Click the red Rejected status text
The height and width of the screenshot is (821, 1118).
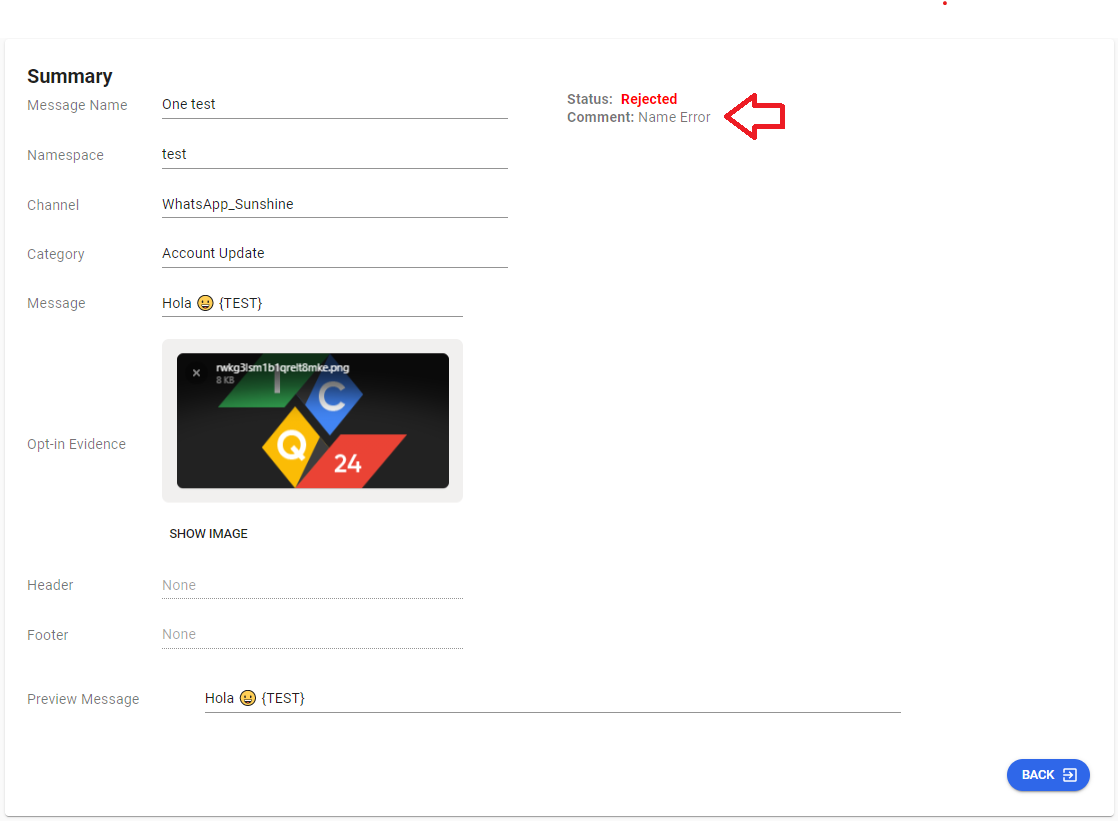[x=649, y=99]
